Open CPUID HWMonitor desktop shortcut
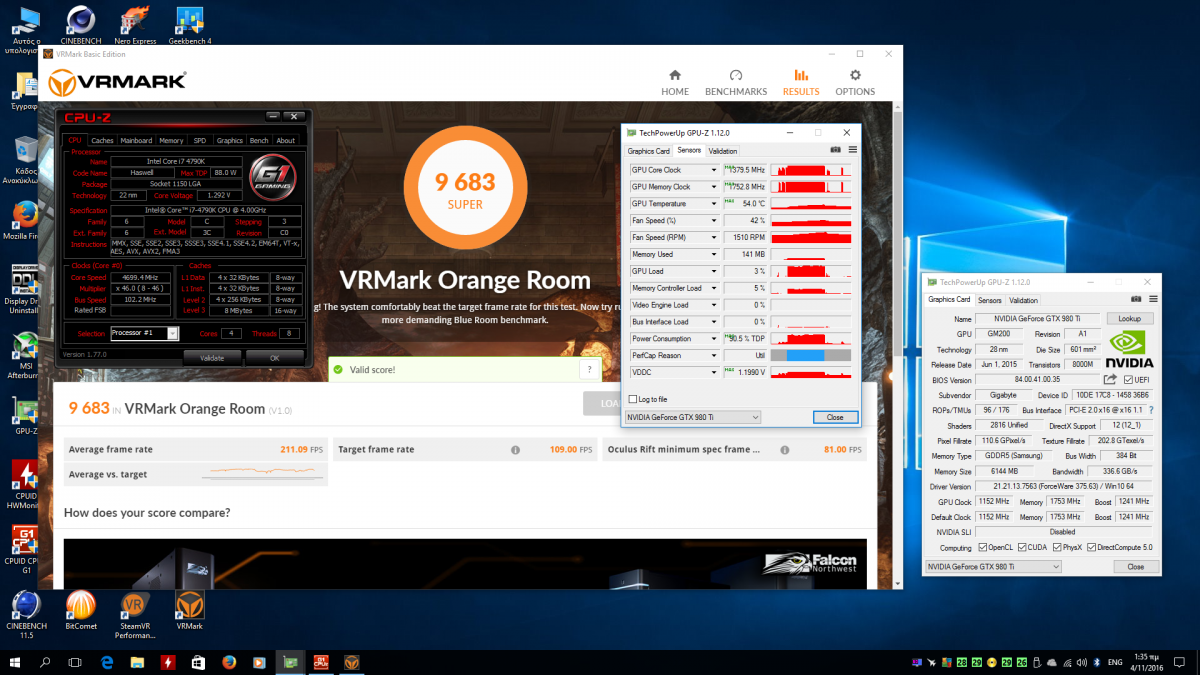 (24, 484)
